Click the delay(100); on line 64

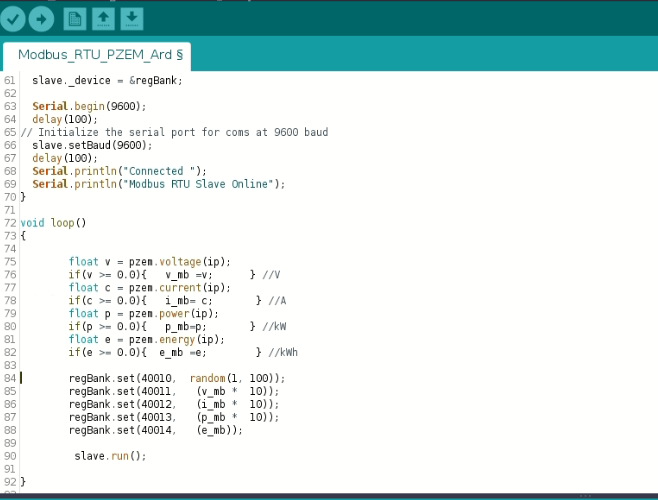pyautogui.click(x=65, y=119)
